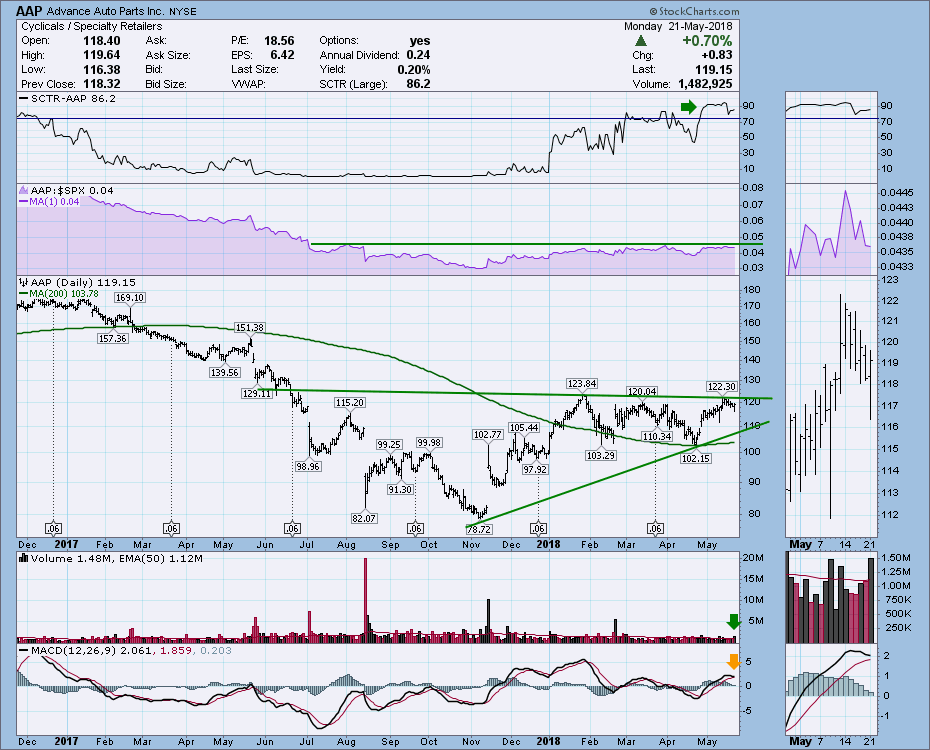Click the OHLC bars icon before AAP (Daily)
The image size is (930, 750).
[x=24, y=282]
